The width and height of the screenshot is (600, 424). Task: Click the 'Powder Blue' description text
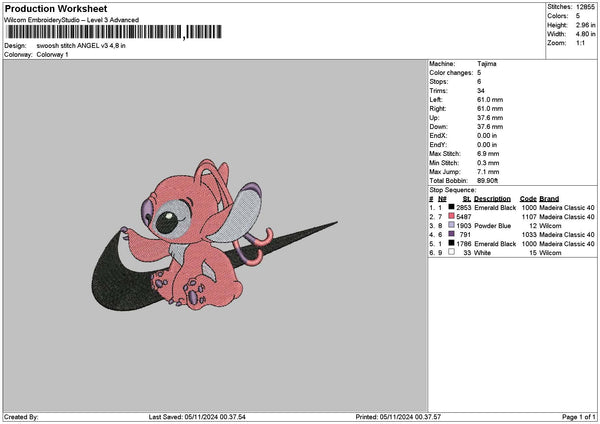(492, 226)
